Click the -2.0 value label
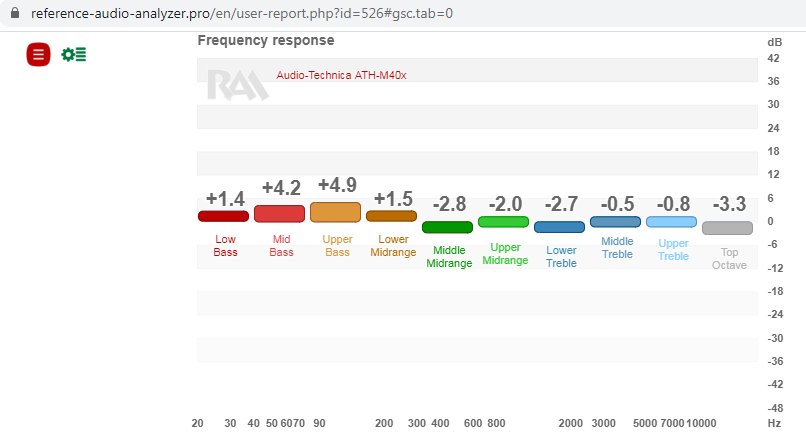Viewport: 806px width, 448px height. (505, 204)
